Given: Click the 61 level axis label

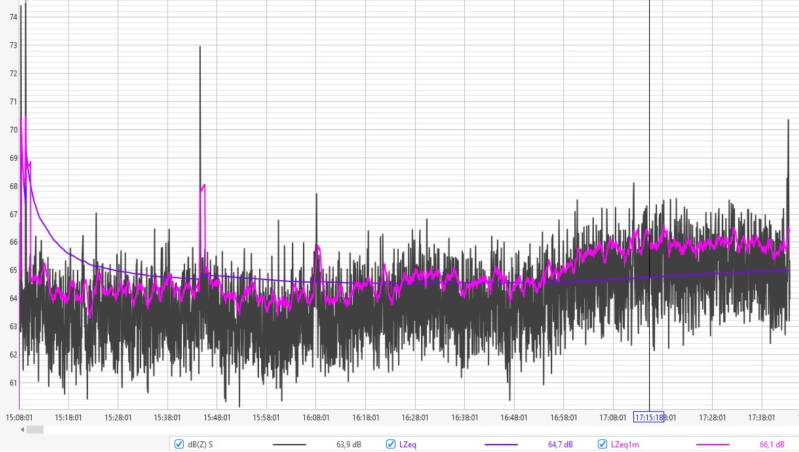Looking at the screenshot, I should click(13, 383).
